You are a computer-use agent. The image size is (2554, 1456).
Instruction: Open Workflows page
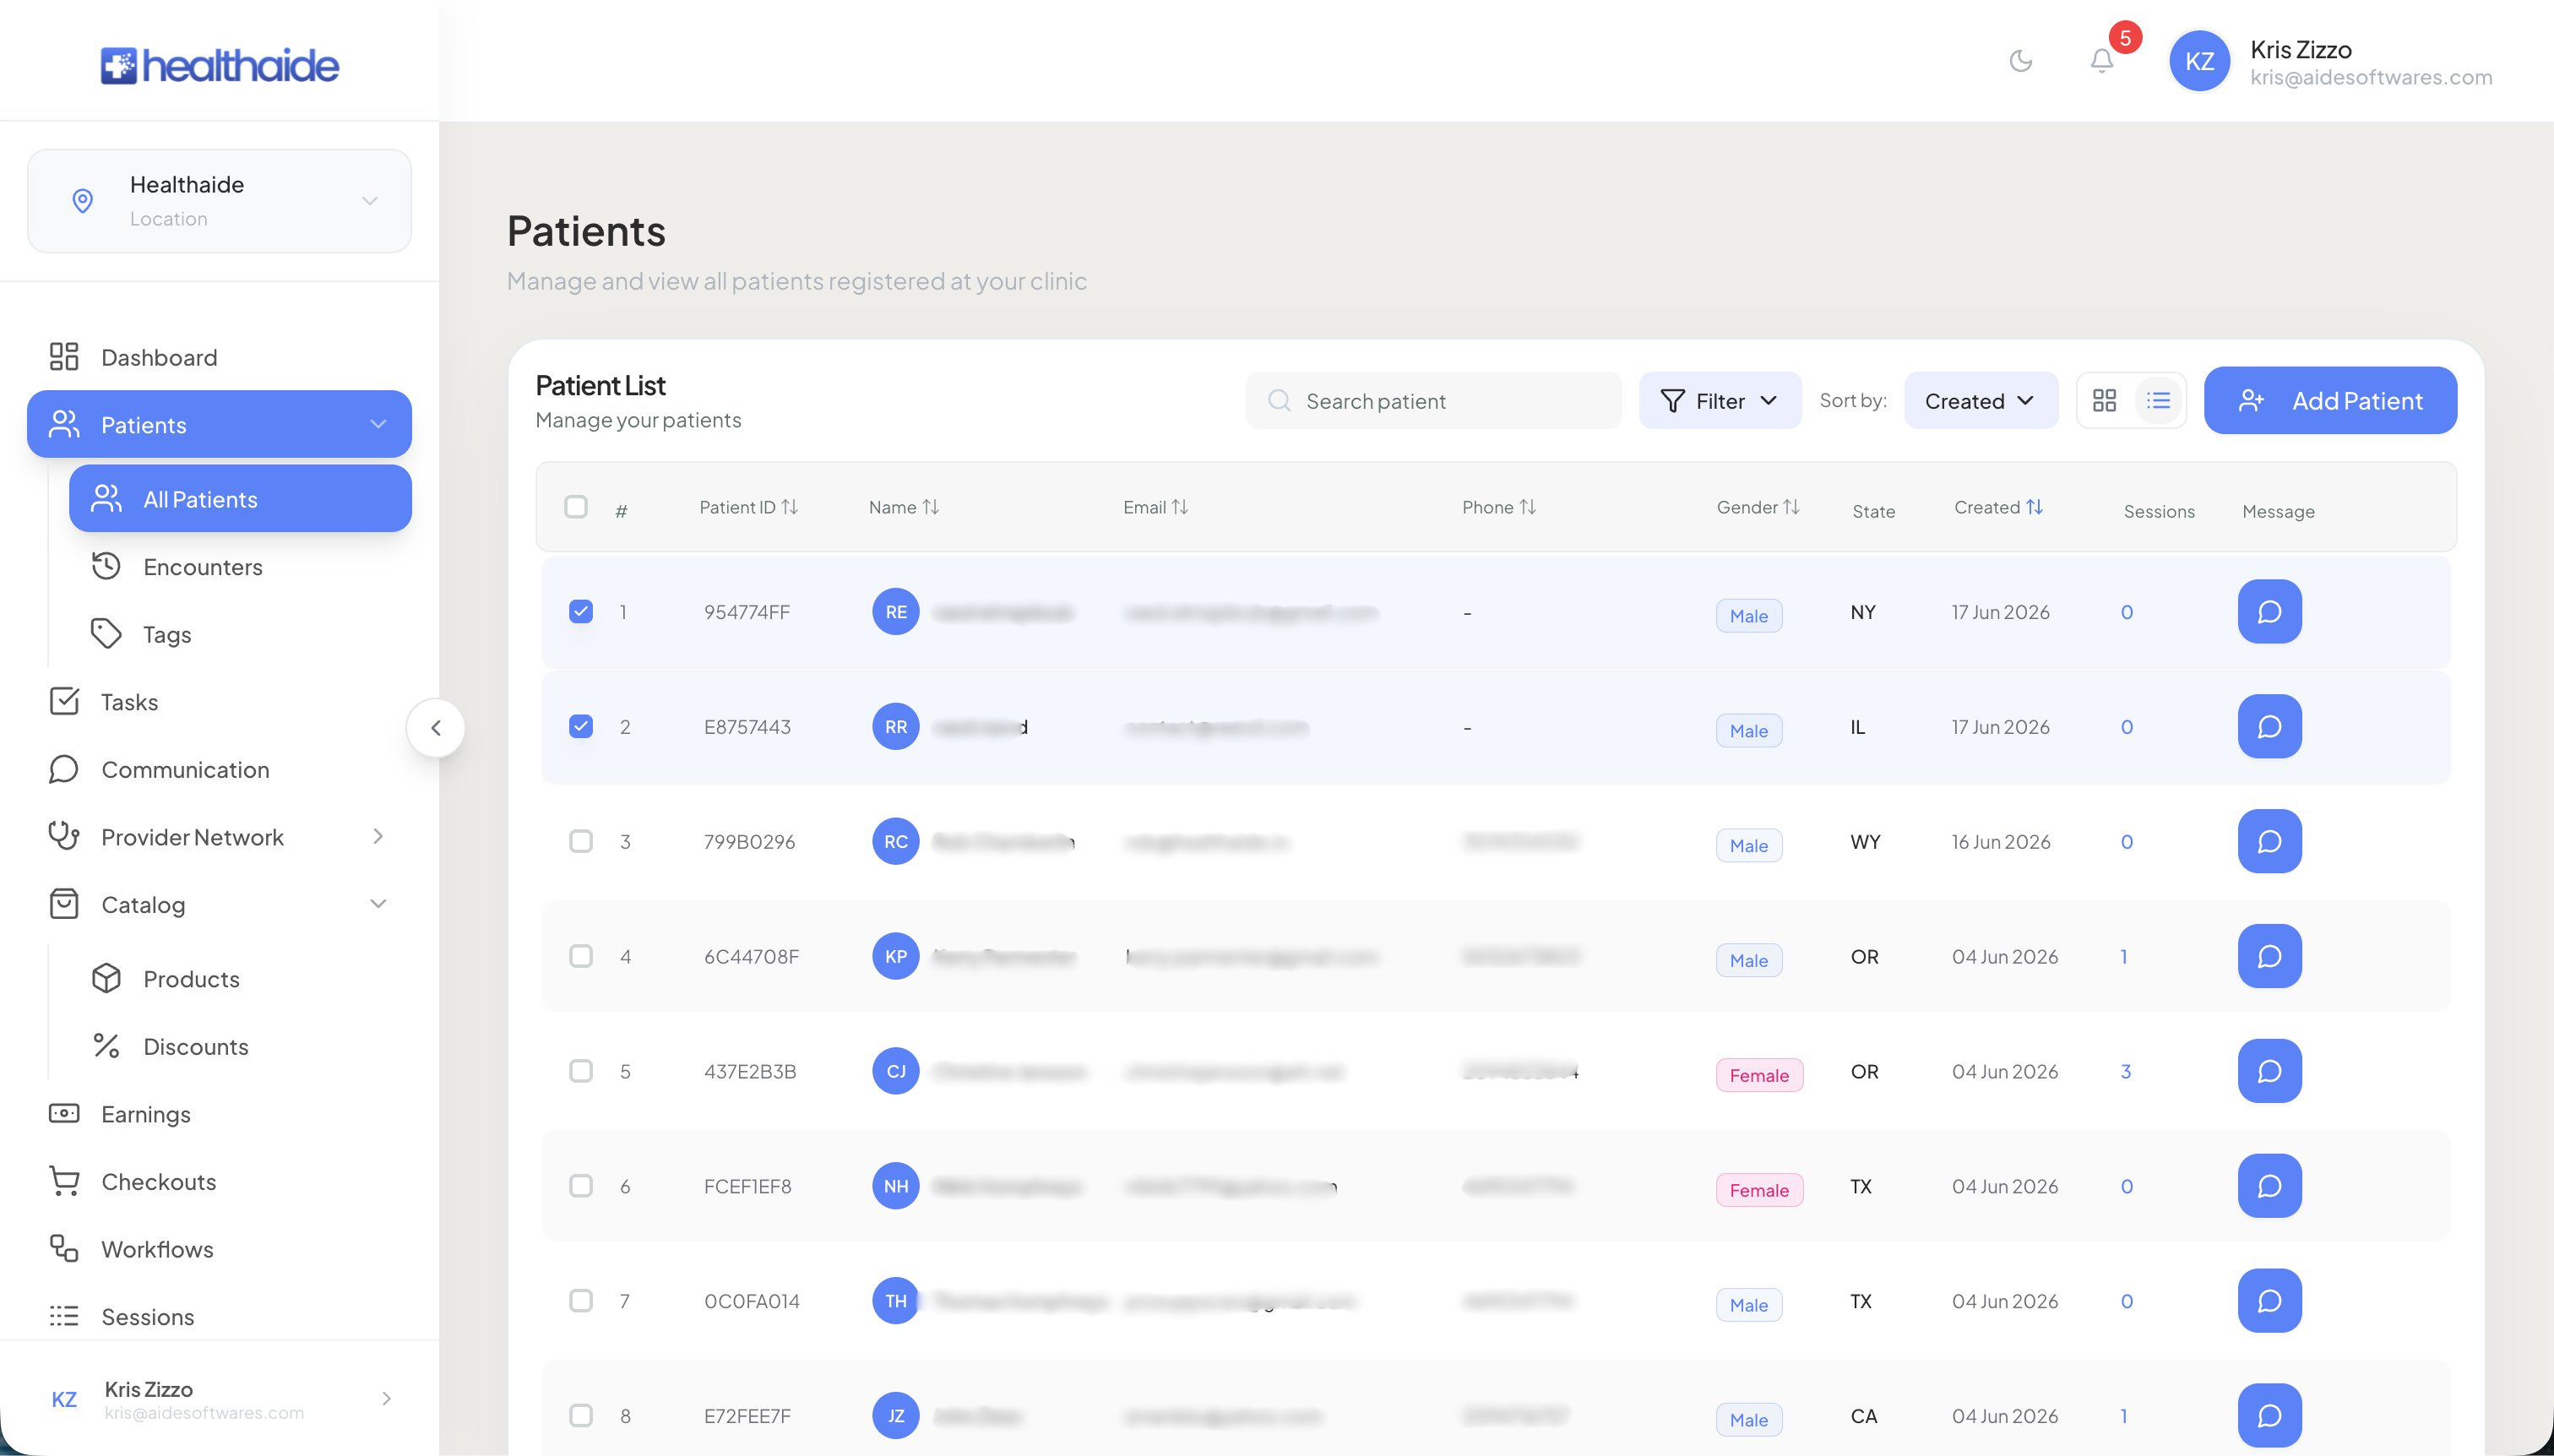[219, 1249]
